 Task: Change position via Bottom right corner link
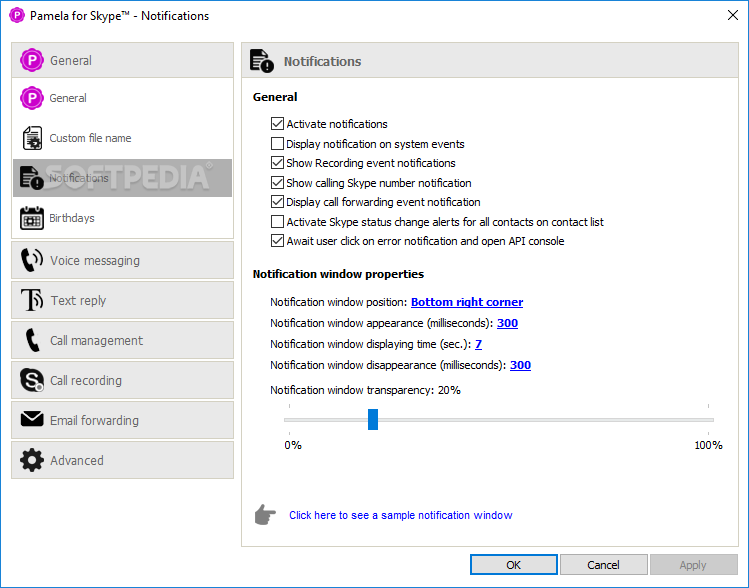tap(467, 302)
